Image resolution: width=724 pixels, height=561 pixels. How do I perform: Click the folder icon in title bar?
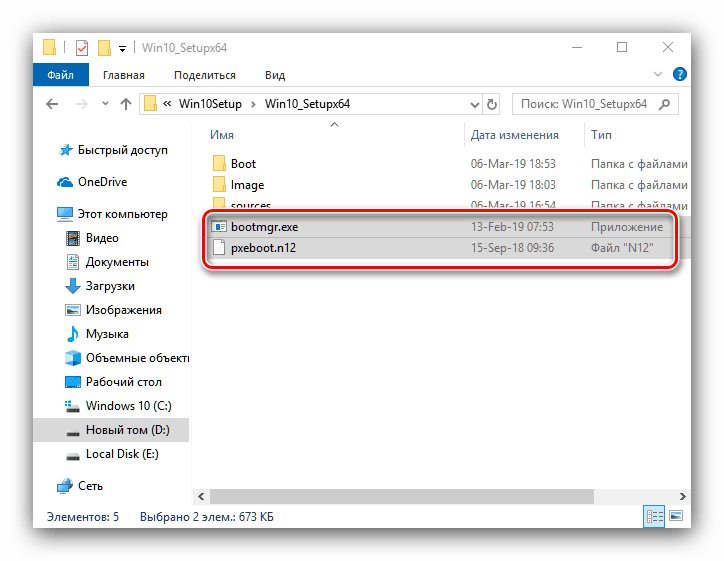click(49, 47)
